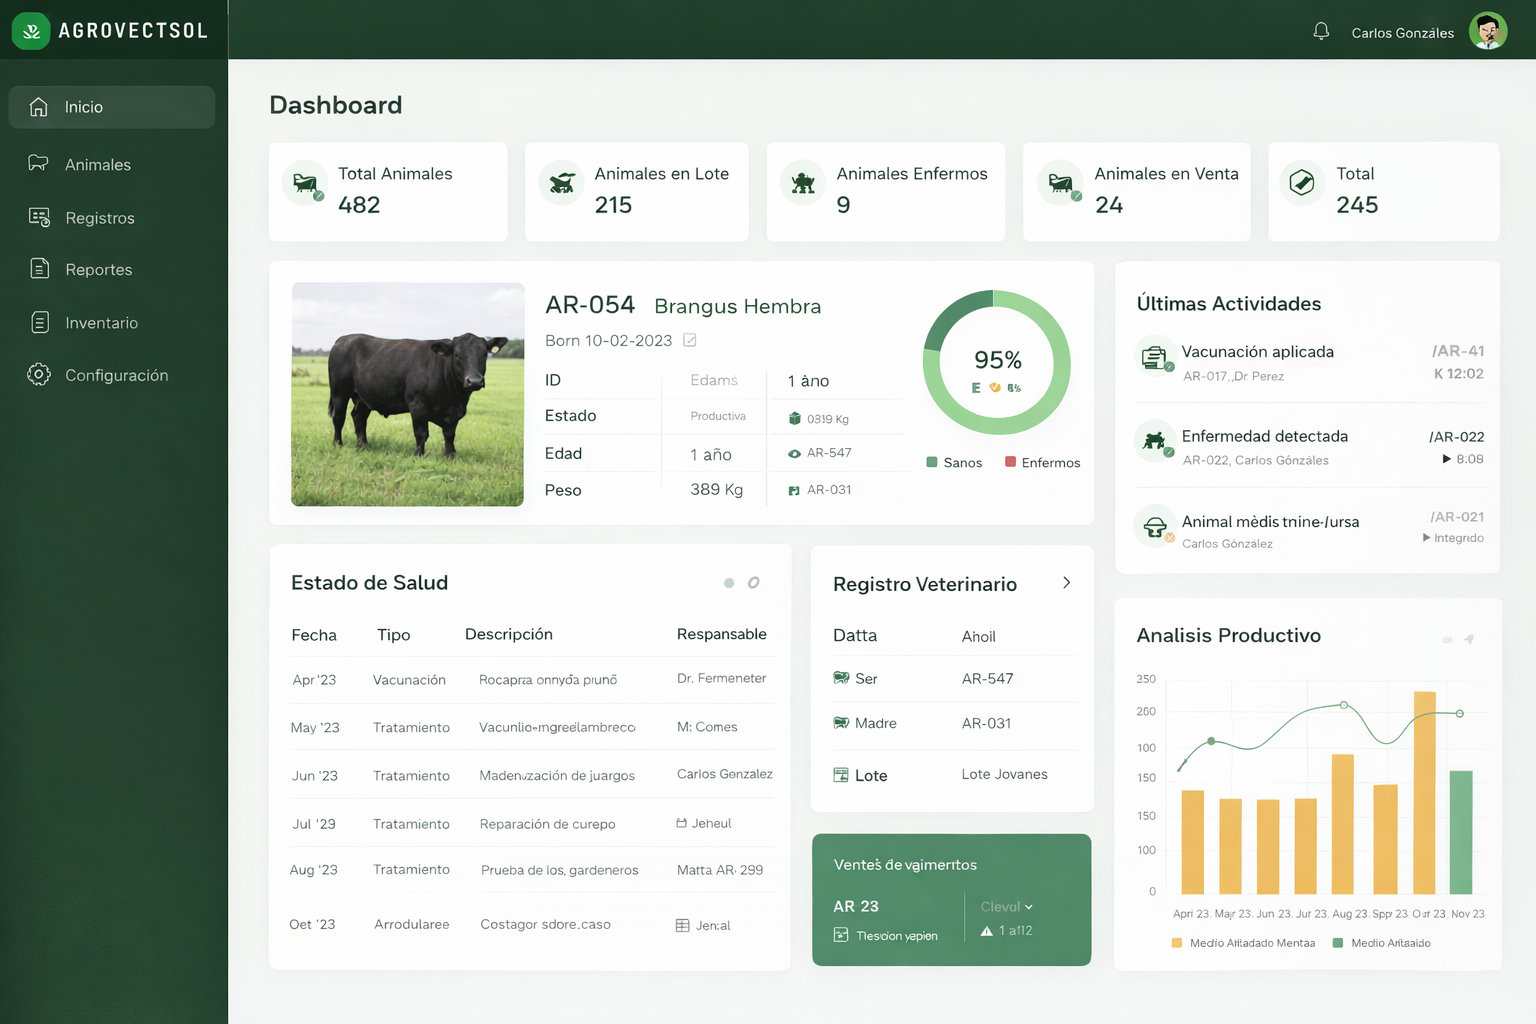Select first pager dot in Estado de Salud
Image resolution: width=1536 pixels, height=1024 pixels.
tap(729, 583)
